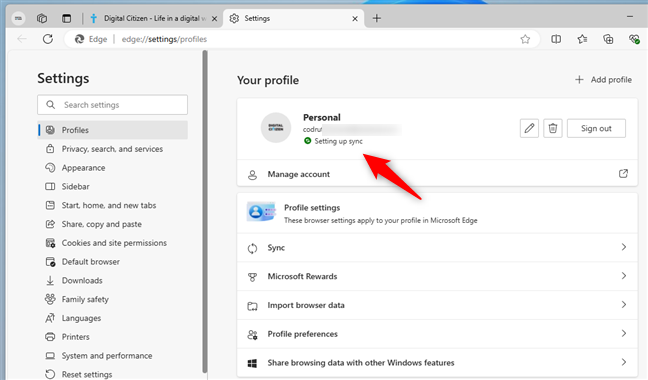The height and width of the screenshot is (380, 648).
Task: Expand the Sync settings chevron
Action: coord(624,247)
